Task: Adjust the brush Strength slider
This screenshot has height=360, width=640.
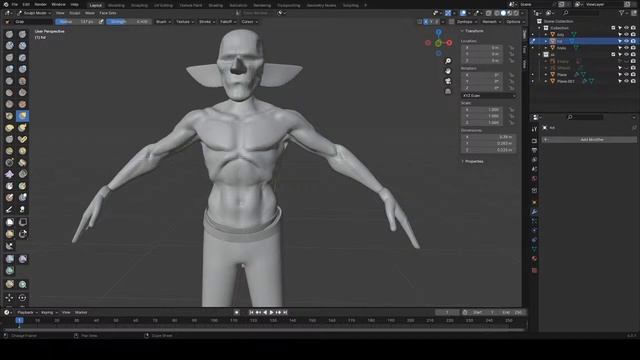Action: coord(128,22)
